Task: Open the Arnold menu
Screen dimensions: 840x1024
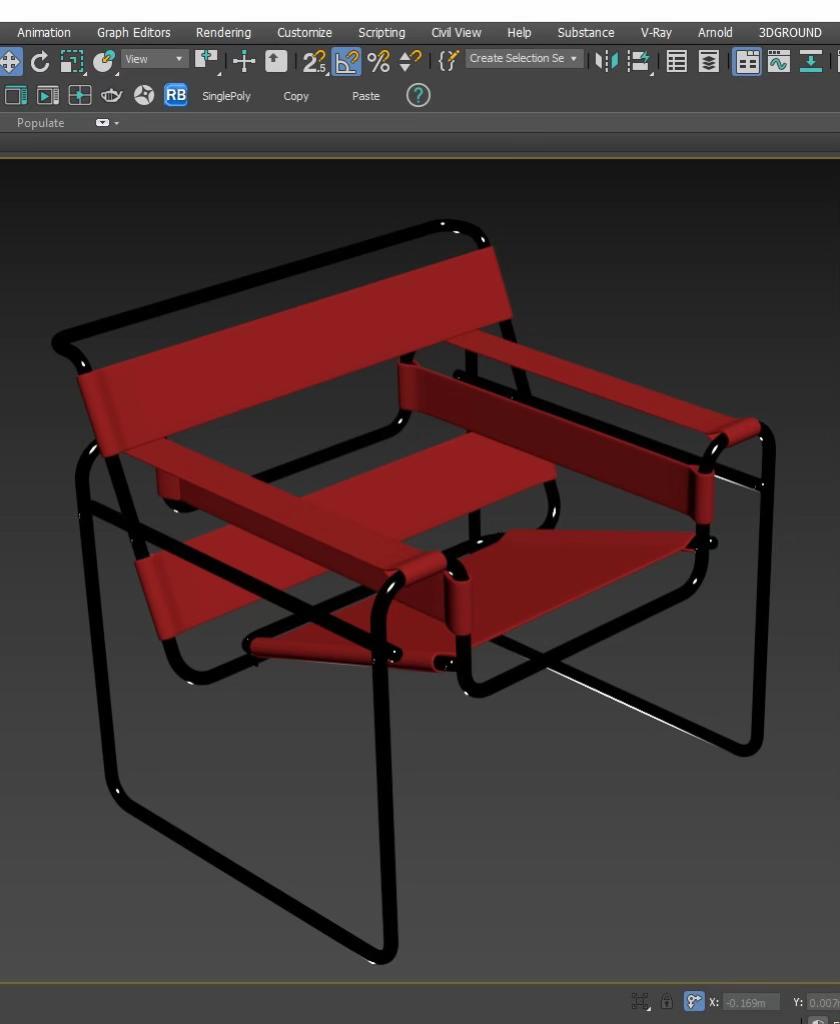Action: (715, 33)
